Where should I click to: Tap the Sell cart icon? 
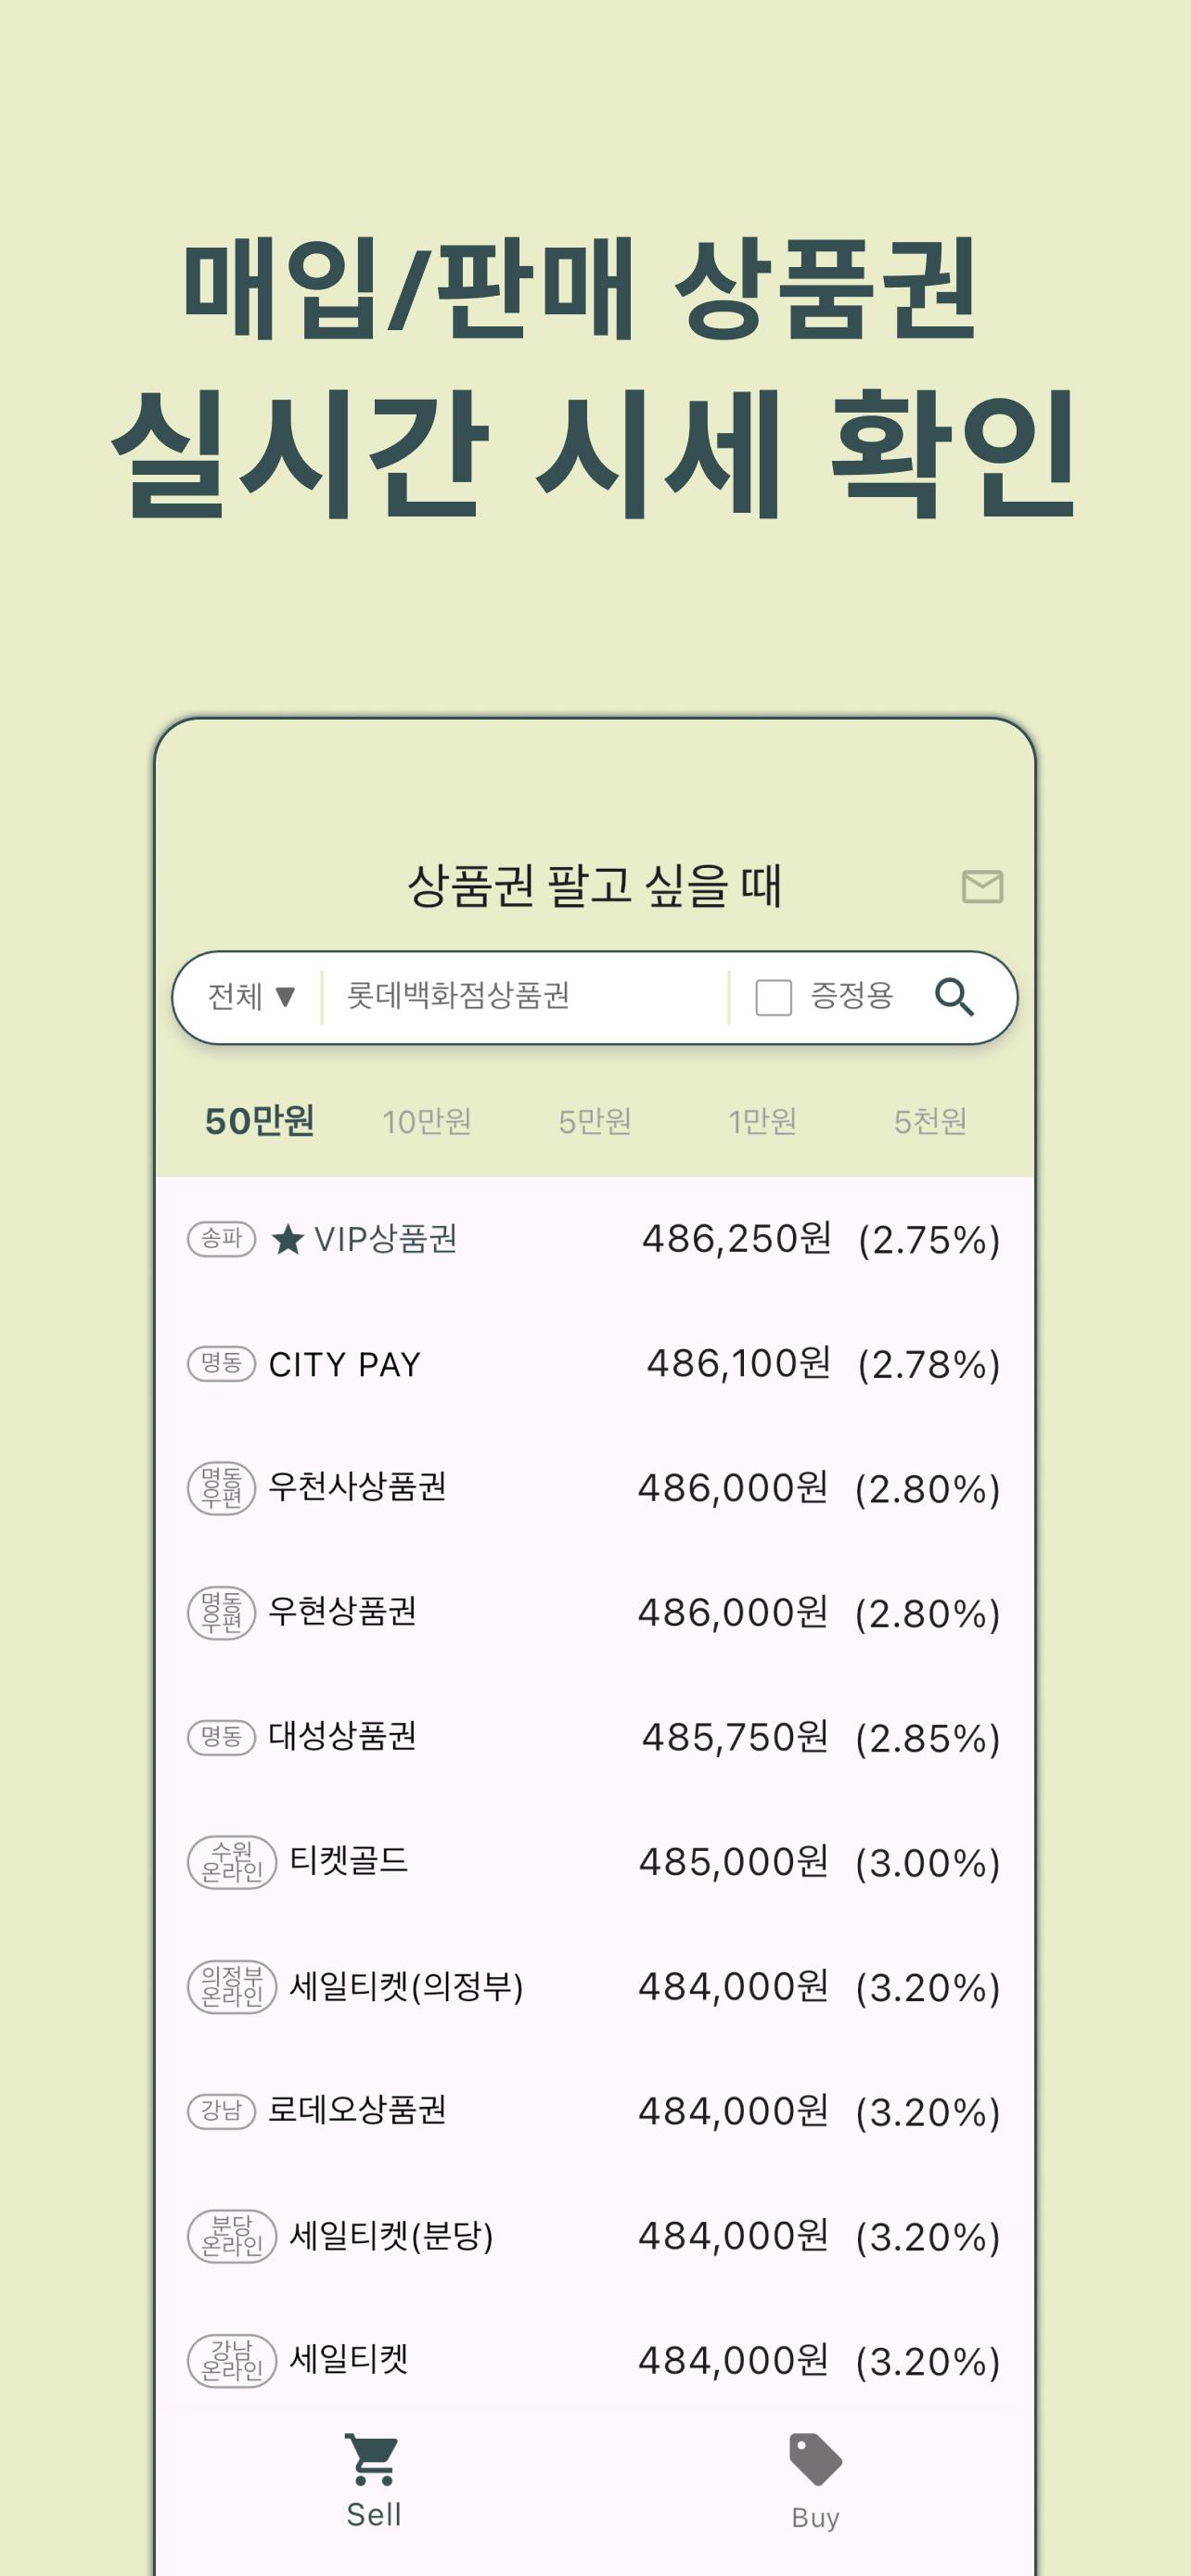(x=372, y=2459)
